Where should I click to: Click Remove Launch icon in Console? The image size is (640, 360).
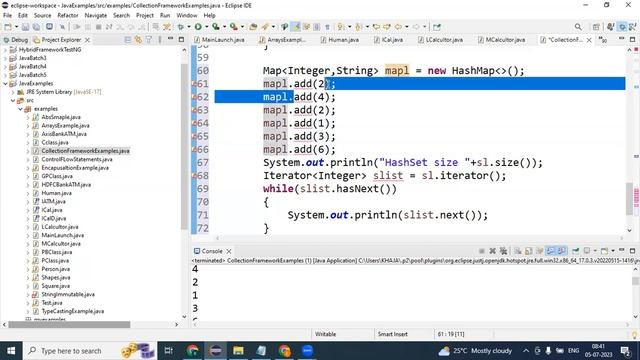click(493, 251)
